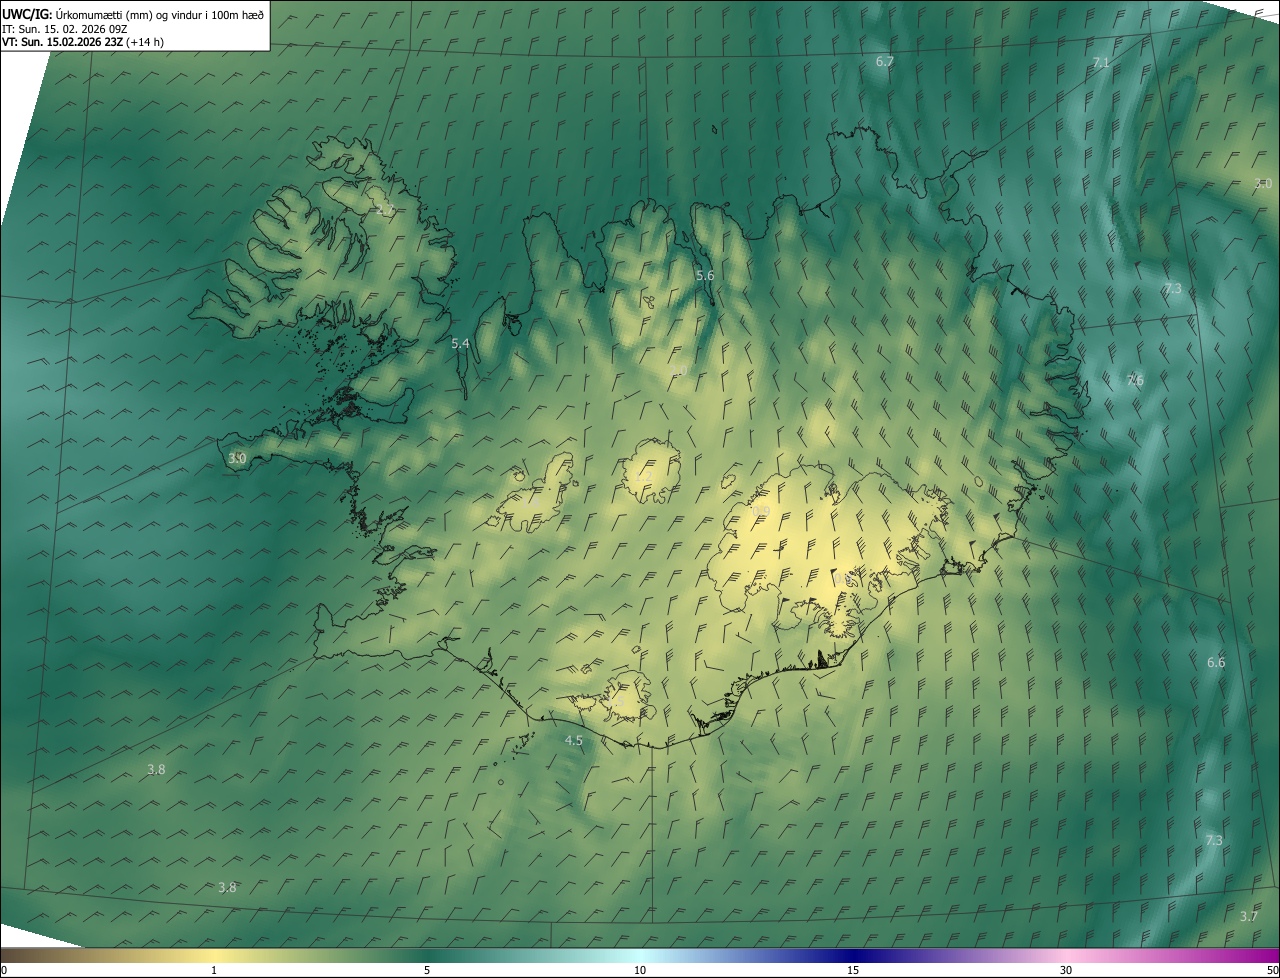Click the 6.6 value label on the map

pyautogui.click(x=1216, y=662)
